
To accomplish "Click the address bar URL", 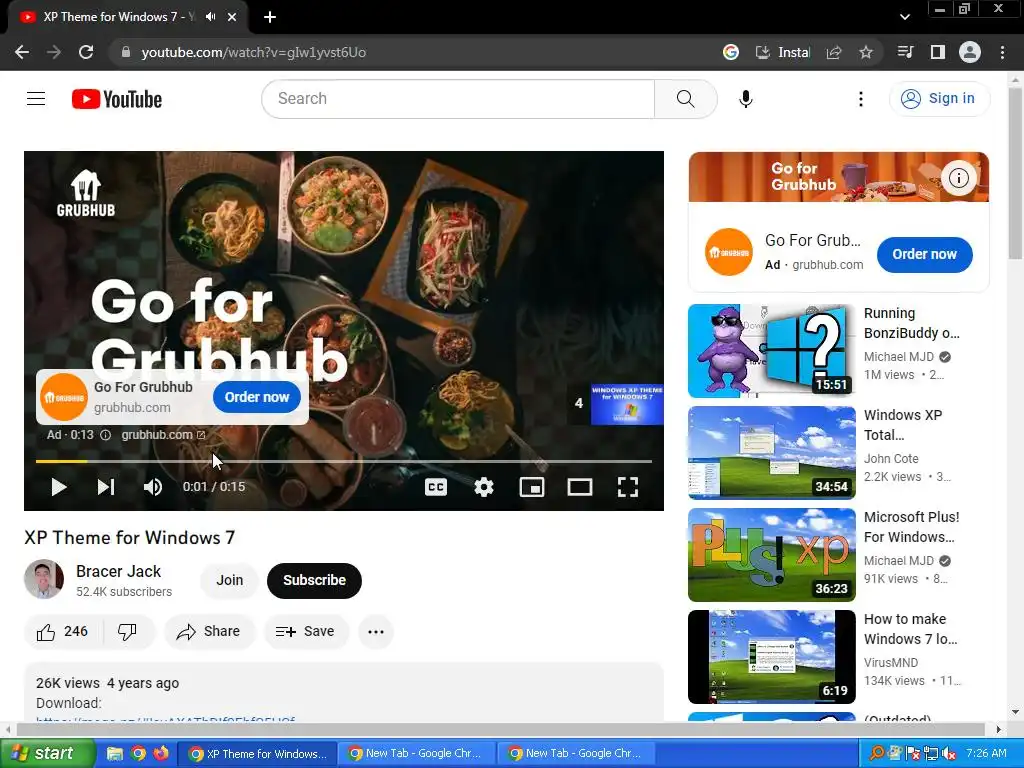I will [253, 52].
